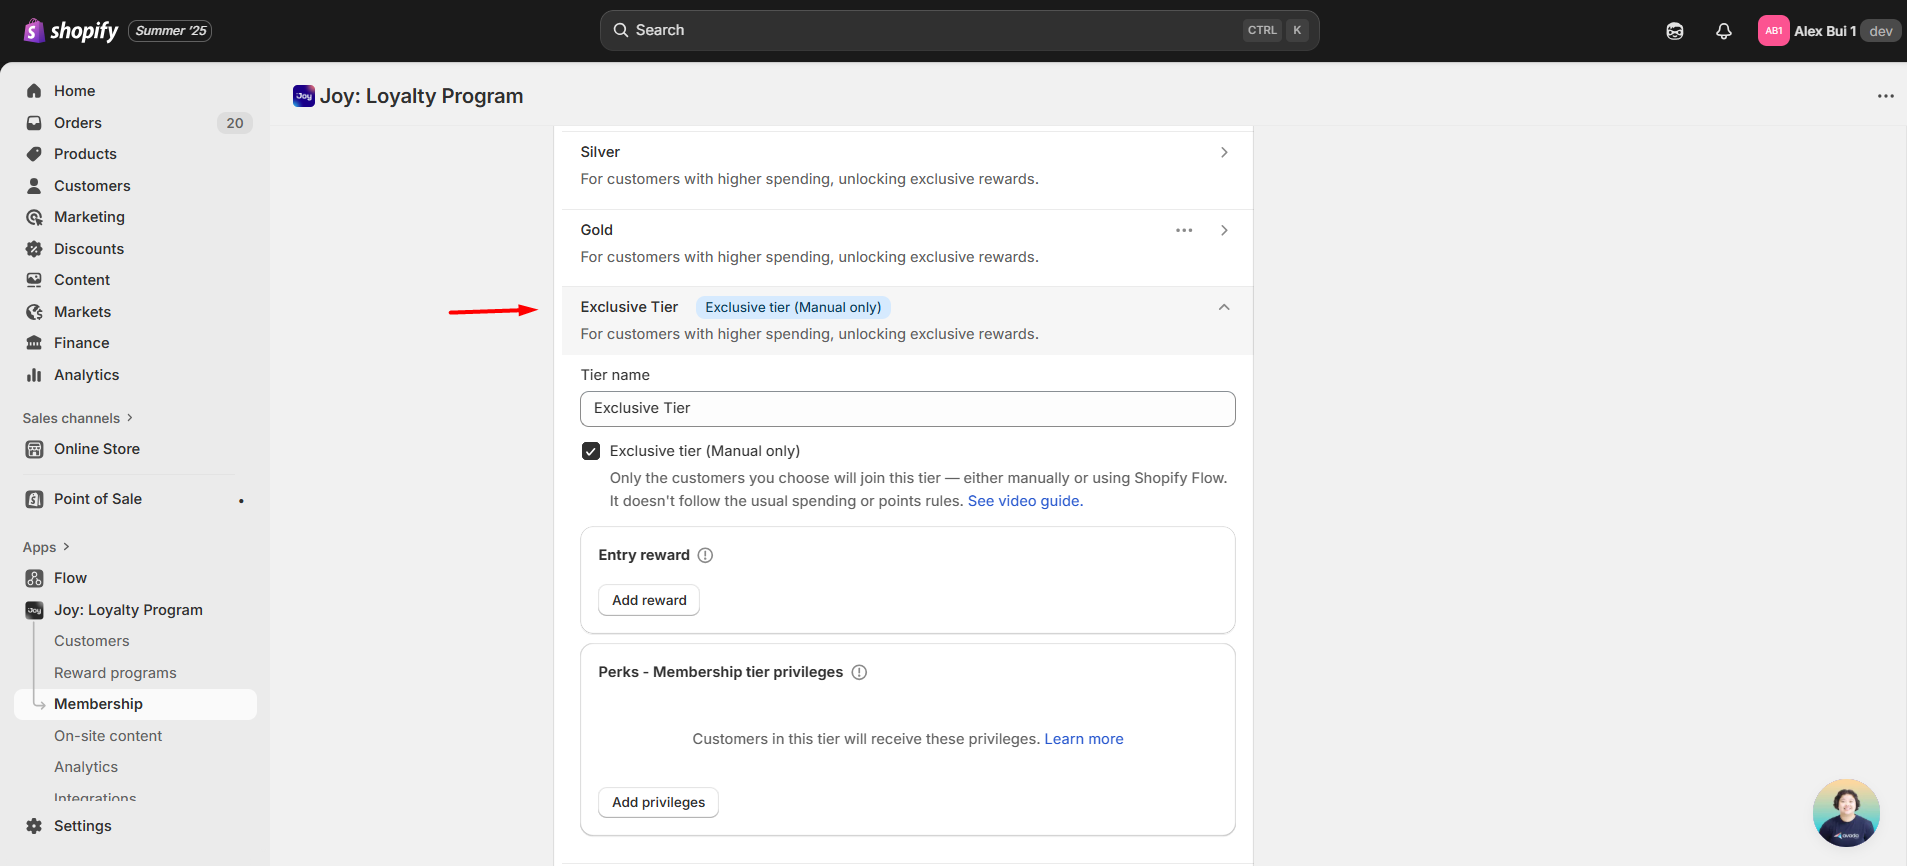The image size is (1907, 866).
Task: Click the Perks membership privileges info icon
Action: coord(859,672)
